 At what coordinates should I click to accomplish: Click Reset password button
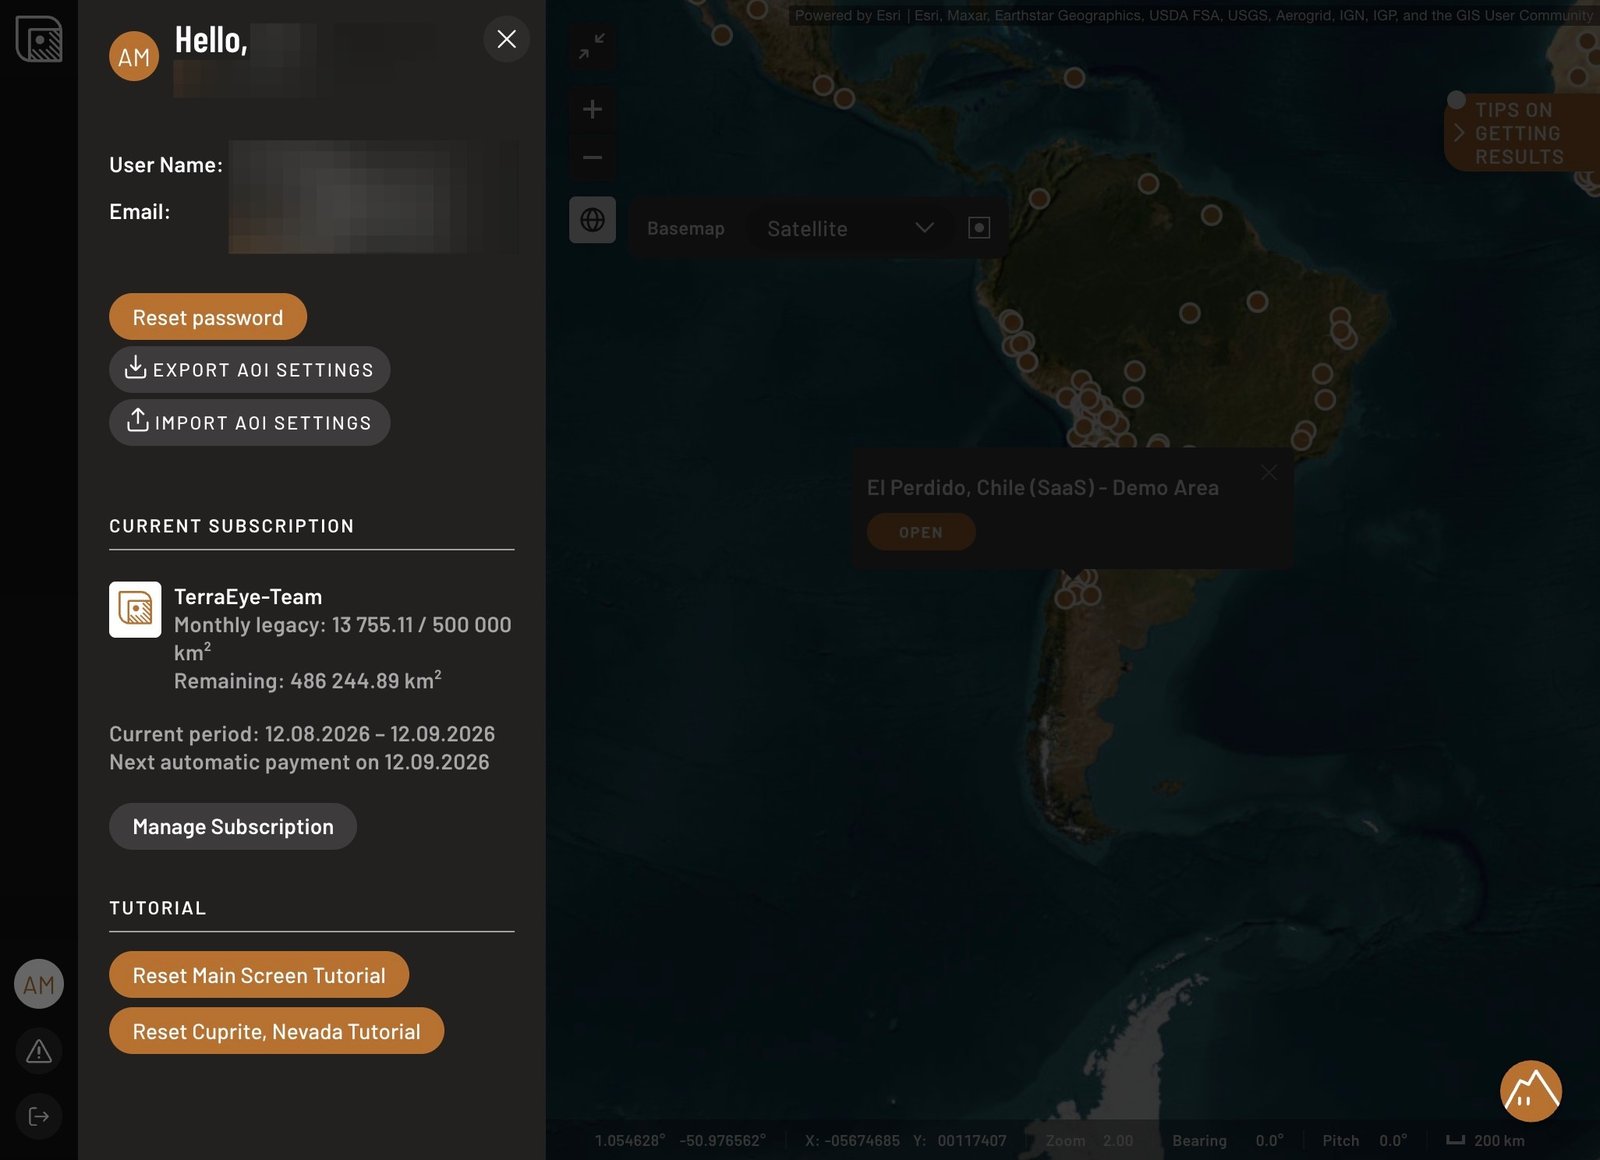[x=208, y=317]
